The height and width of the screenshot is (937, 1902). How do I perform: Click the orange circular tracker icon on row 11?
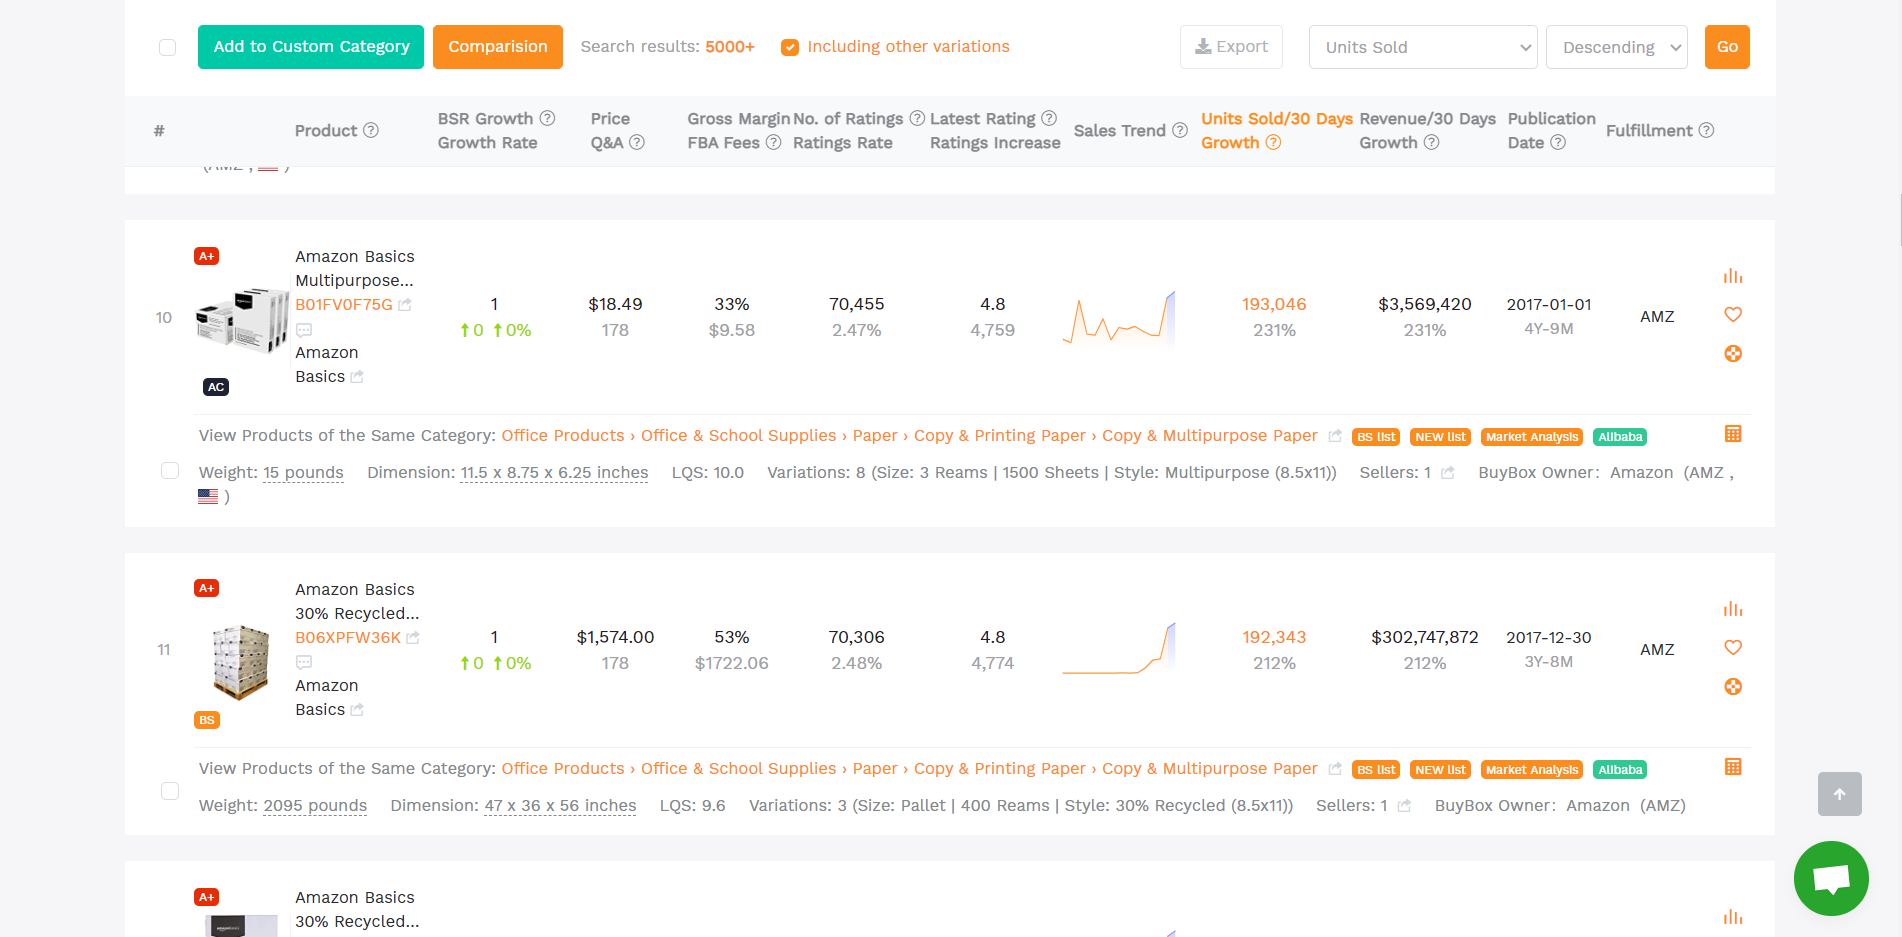coord(1733,687)
